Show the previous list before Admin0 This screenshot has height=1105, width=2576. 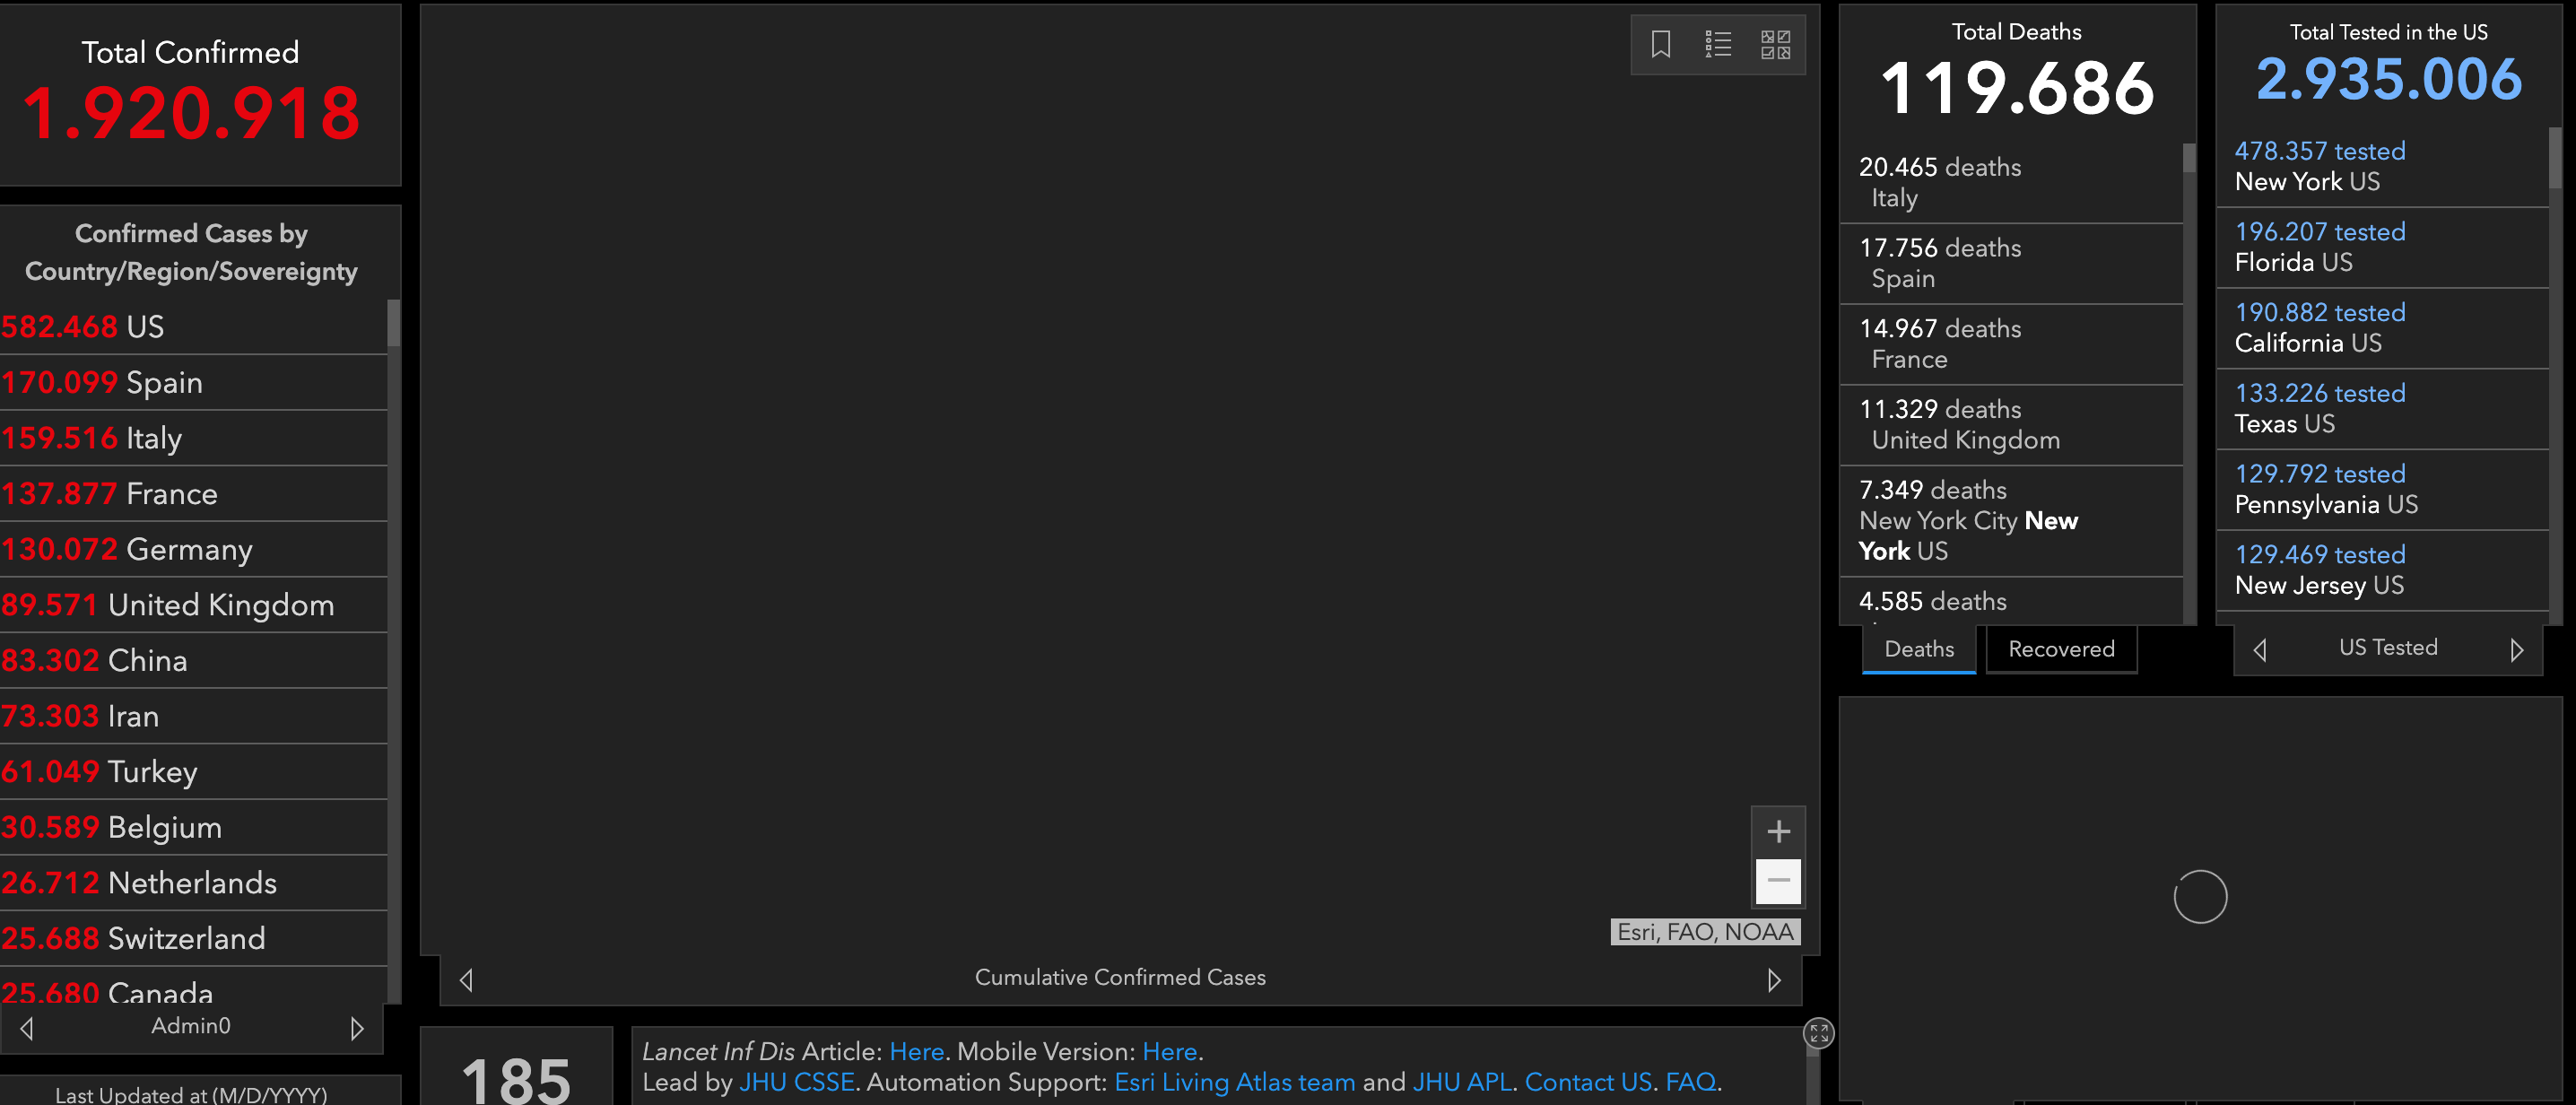27,1028
